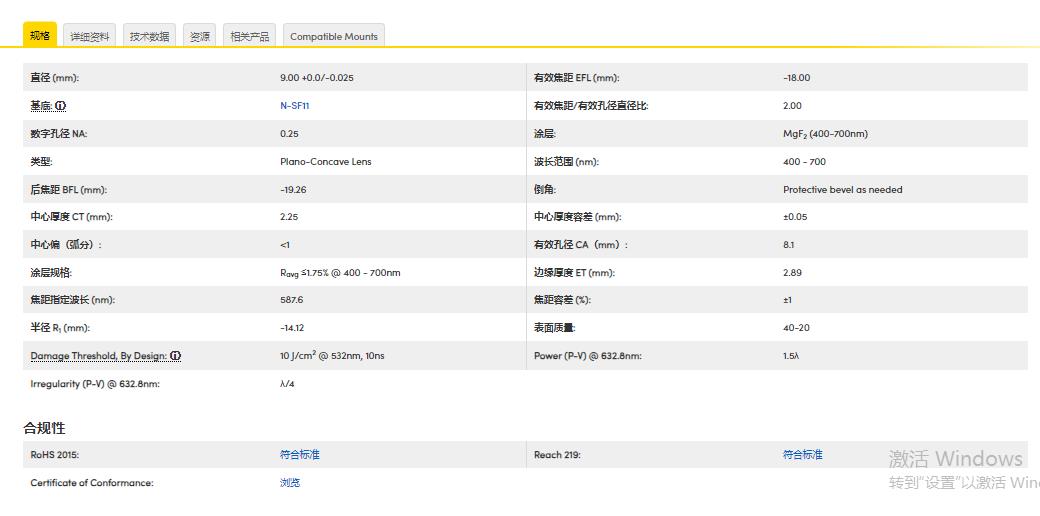The width and height of the screenshot is (1040, 516).
Task: Open the 相关产品 tab
Action: (x=249, y=36)
